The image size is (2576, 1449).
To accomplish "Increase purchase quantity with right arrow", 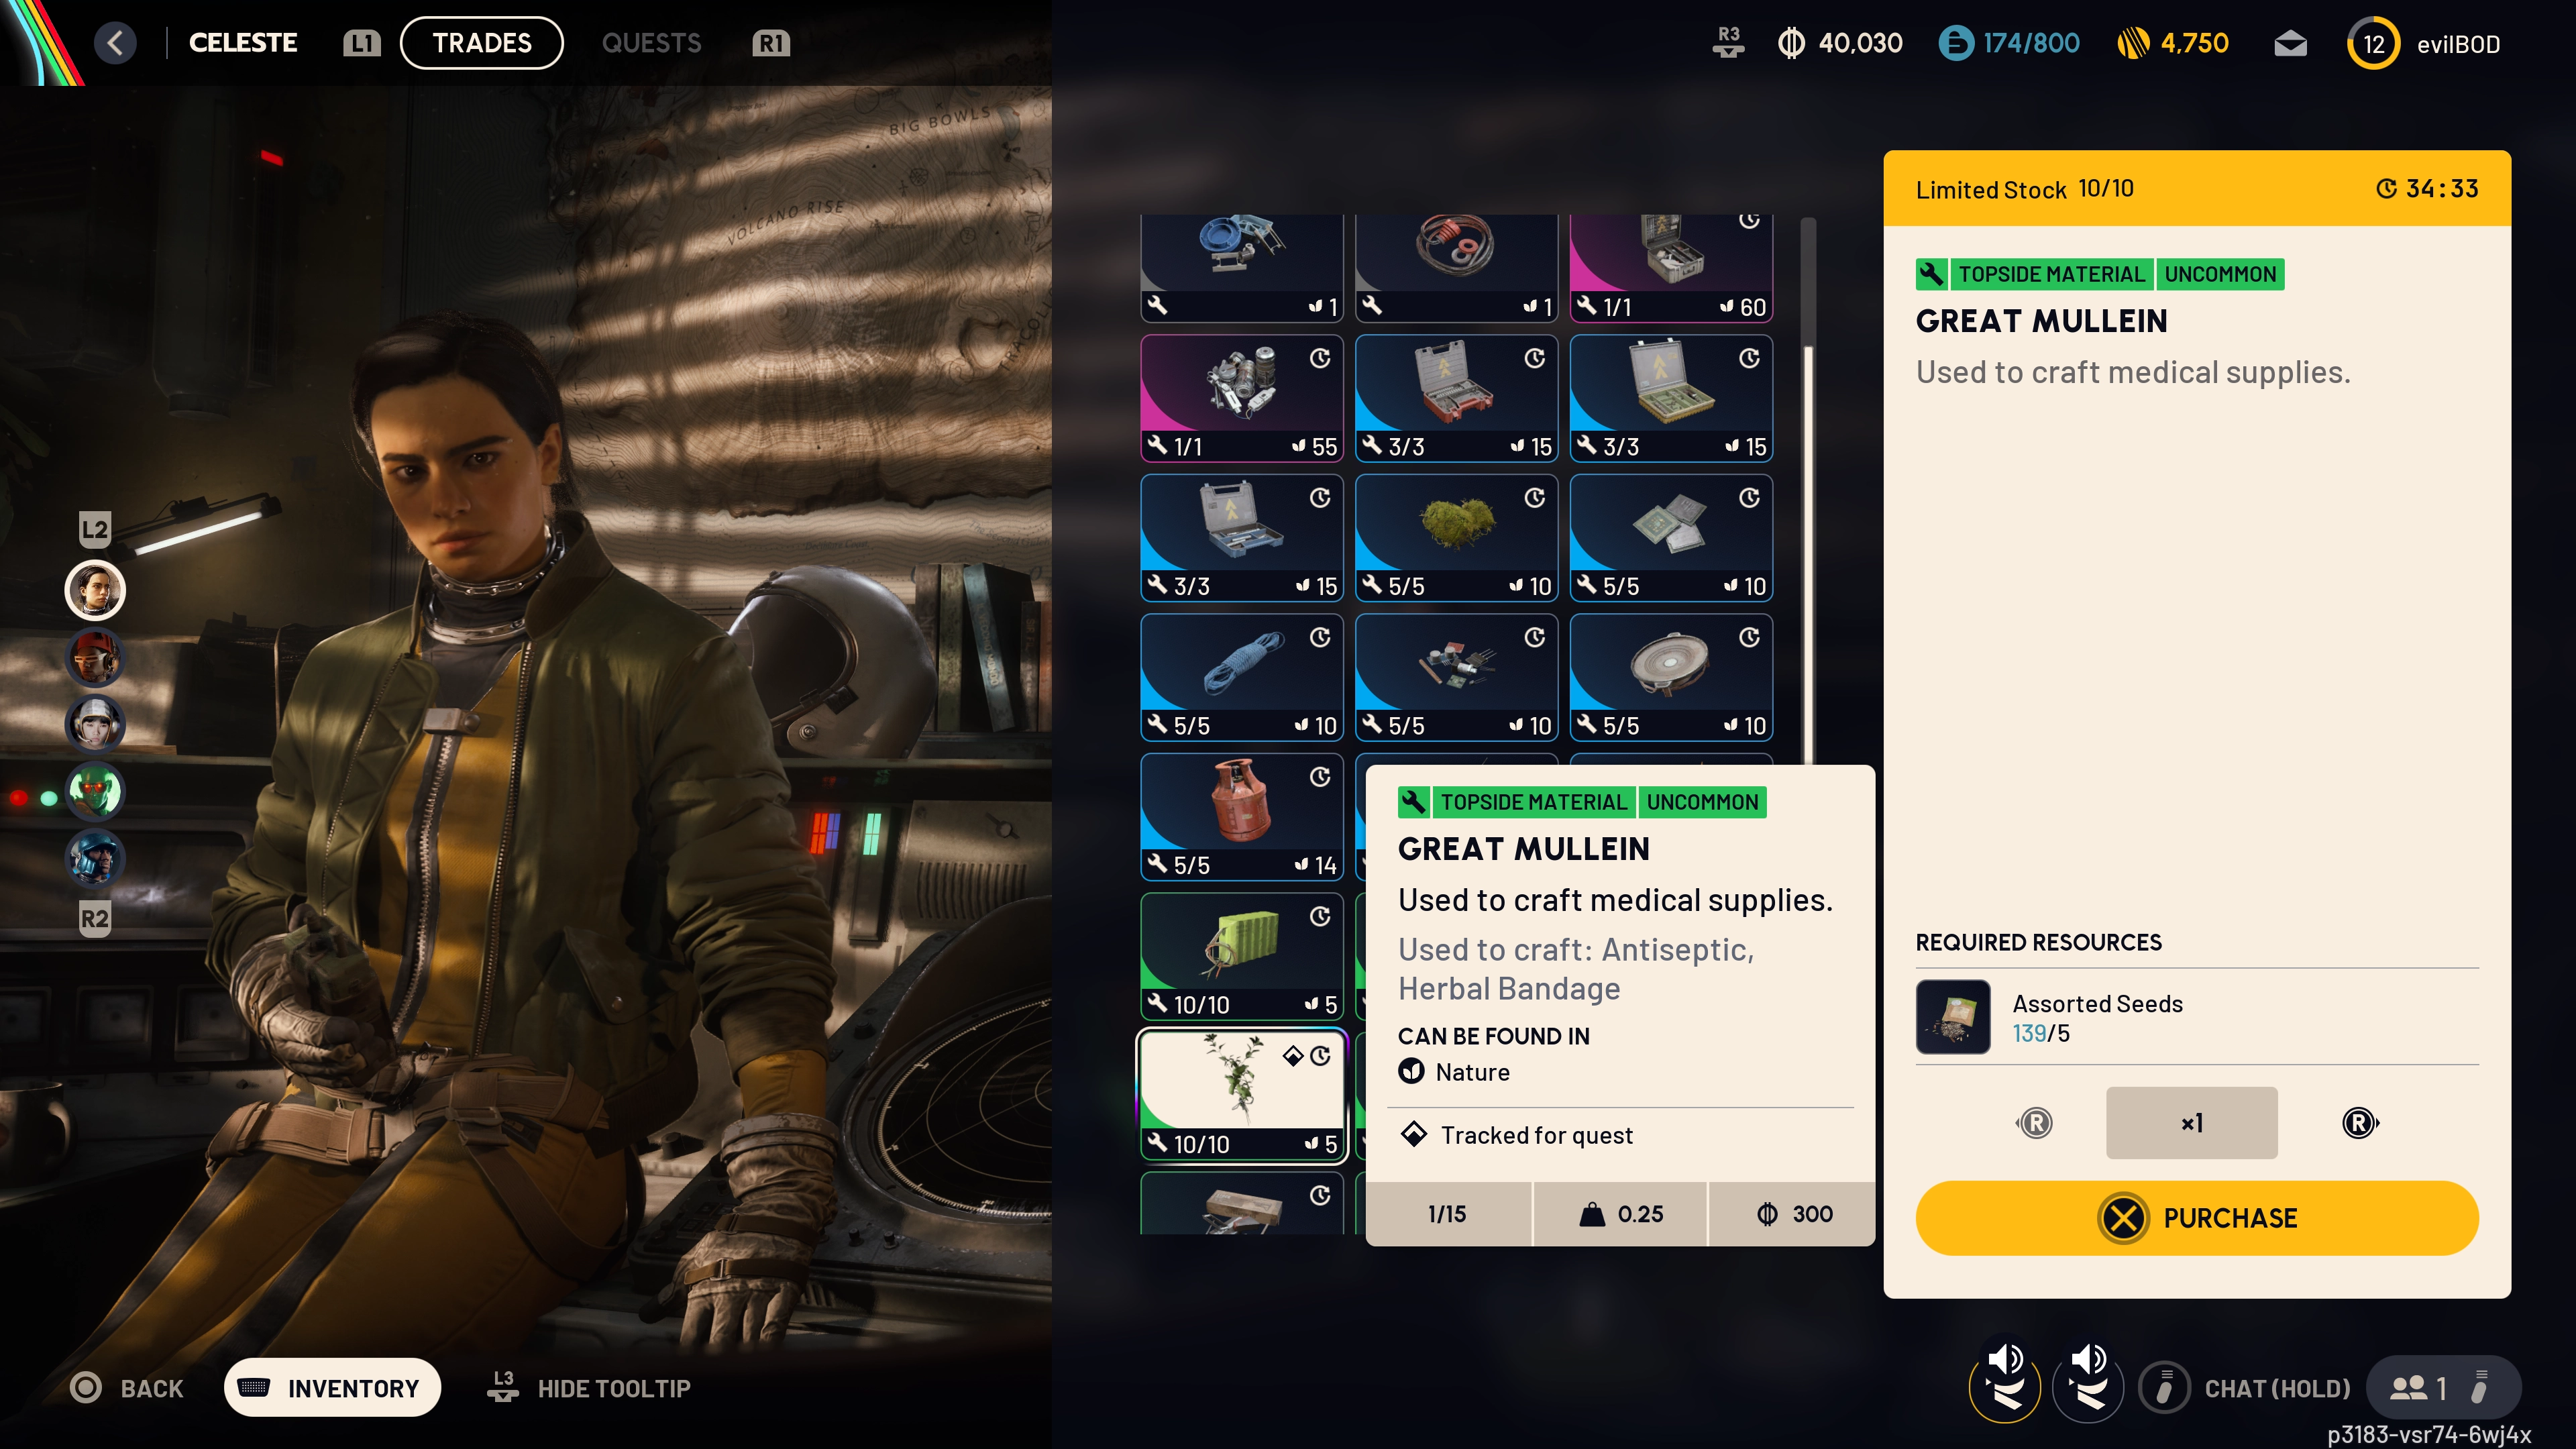I will tap(2360, 1123).
